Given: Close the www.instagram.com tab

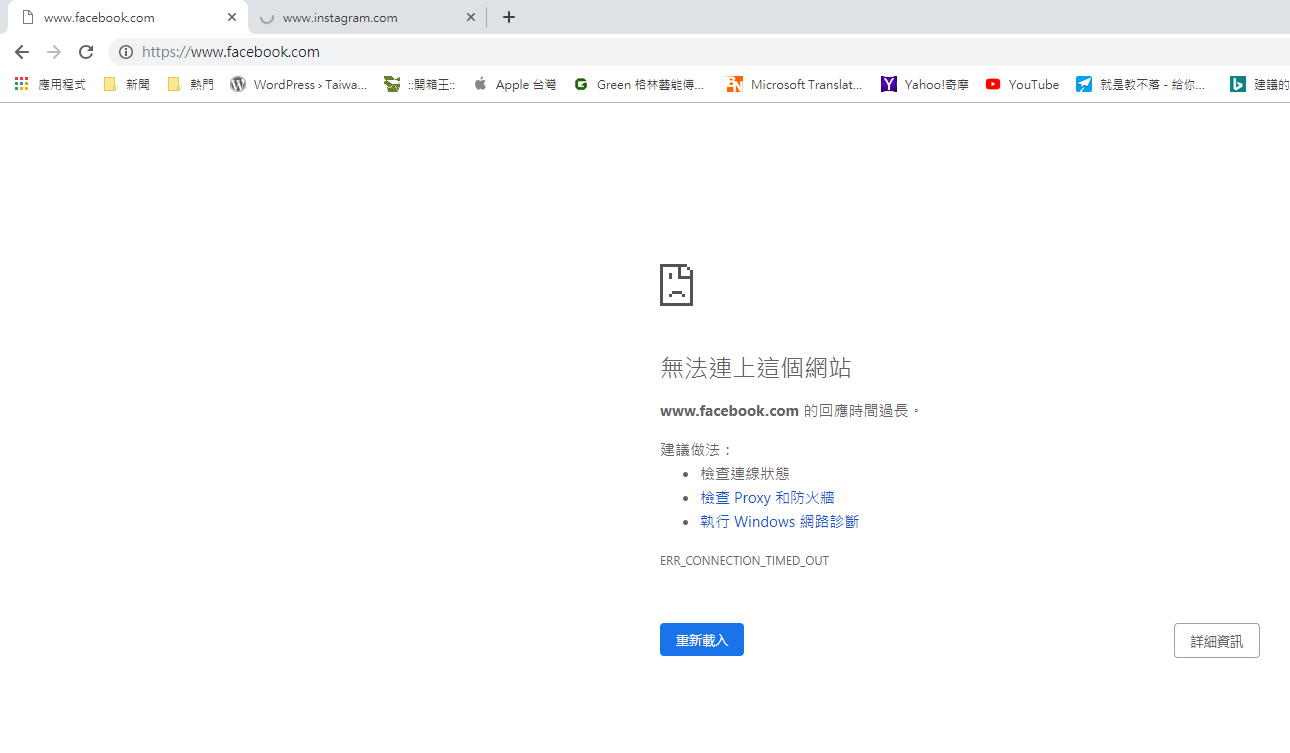Looking at the screenshot, I should point(471,17).
